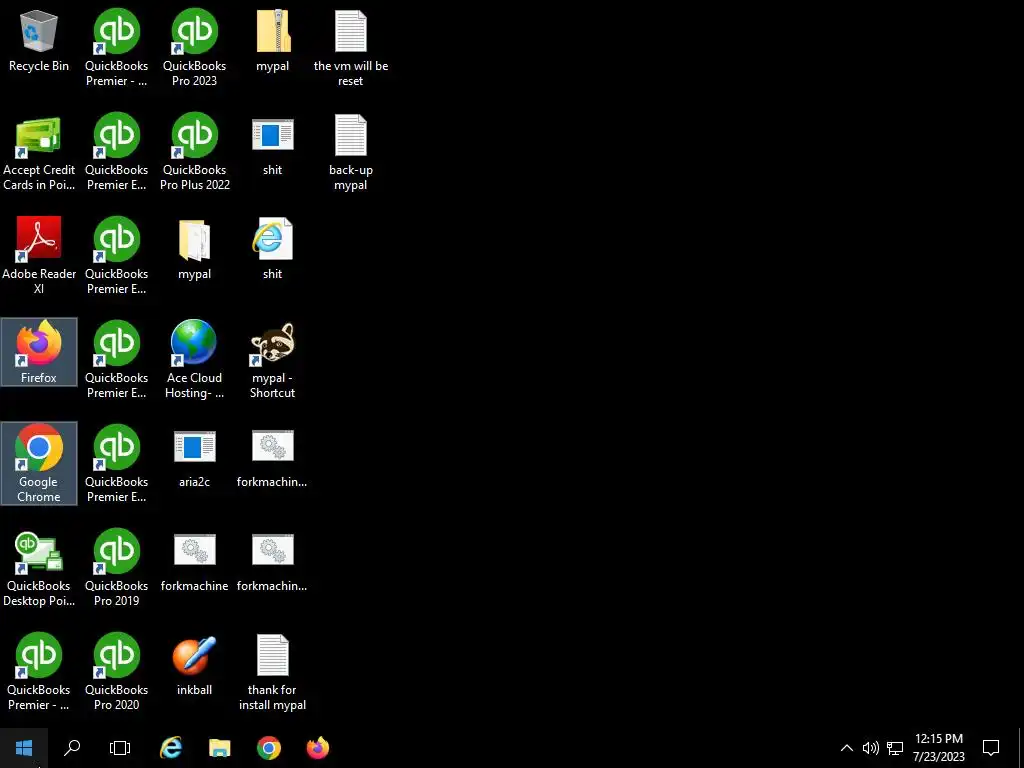Screen dimensions: 1024x768
Task: Select the Firefox shortcut on the desktop
Action: pos(39,352)
